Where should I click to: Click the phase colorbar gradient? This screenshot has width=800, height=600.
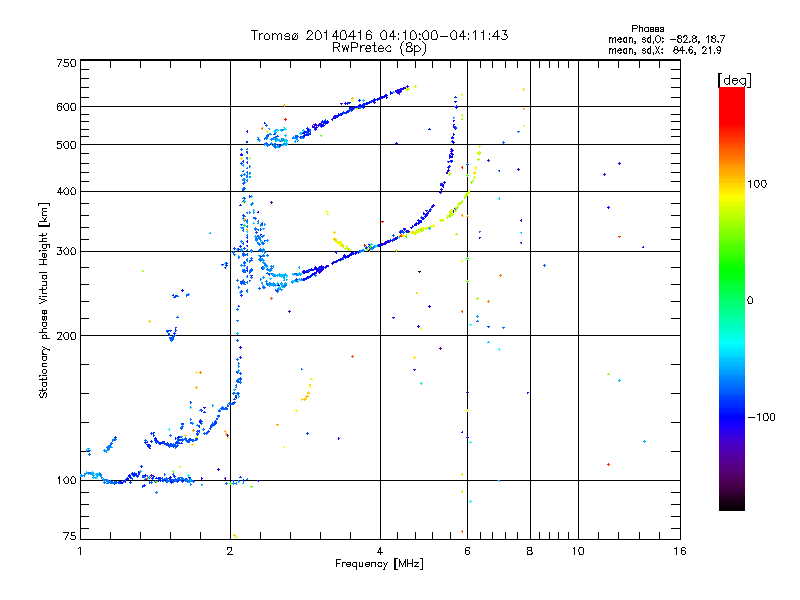tap(732, 298)
